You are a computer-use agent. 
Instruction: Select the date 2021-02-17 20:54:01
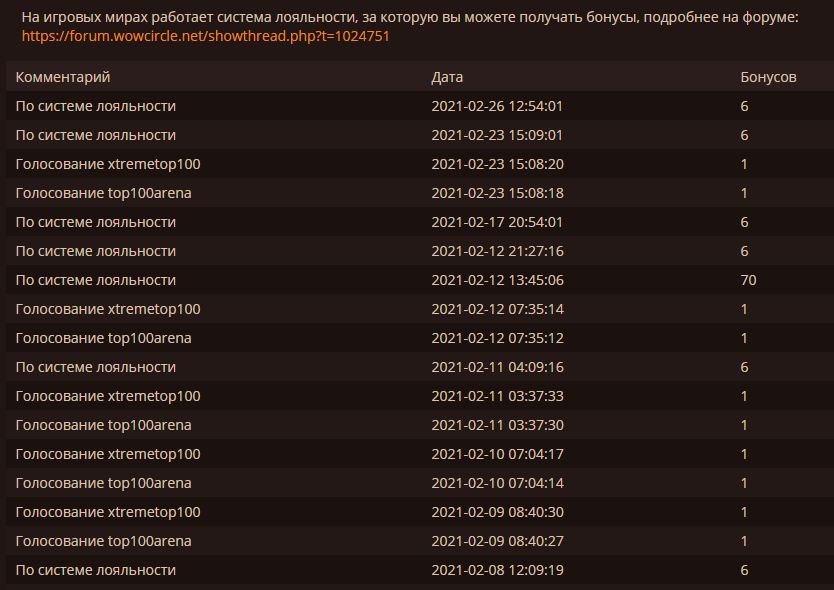[497, 222]
